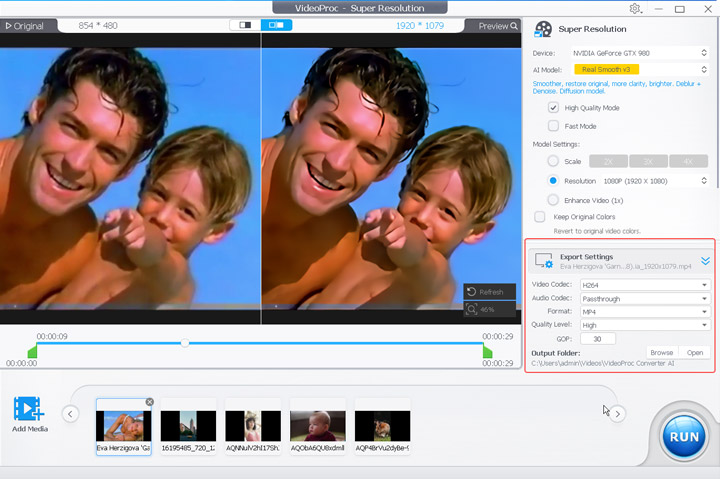Go to previous media with left arrow
This screenshot has height=479, width=720.
(x=70, y=414)
